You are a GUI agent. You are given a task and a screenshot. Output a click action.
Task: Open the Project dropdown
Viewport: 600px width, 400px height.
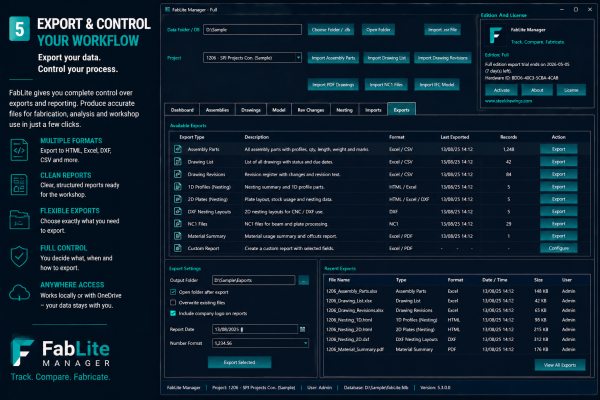click(252, 58)
